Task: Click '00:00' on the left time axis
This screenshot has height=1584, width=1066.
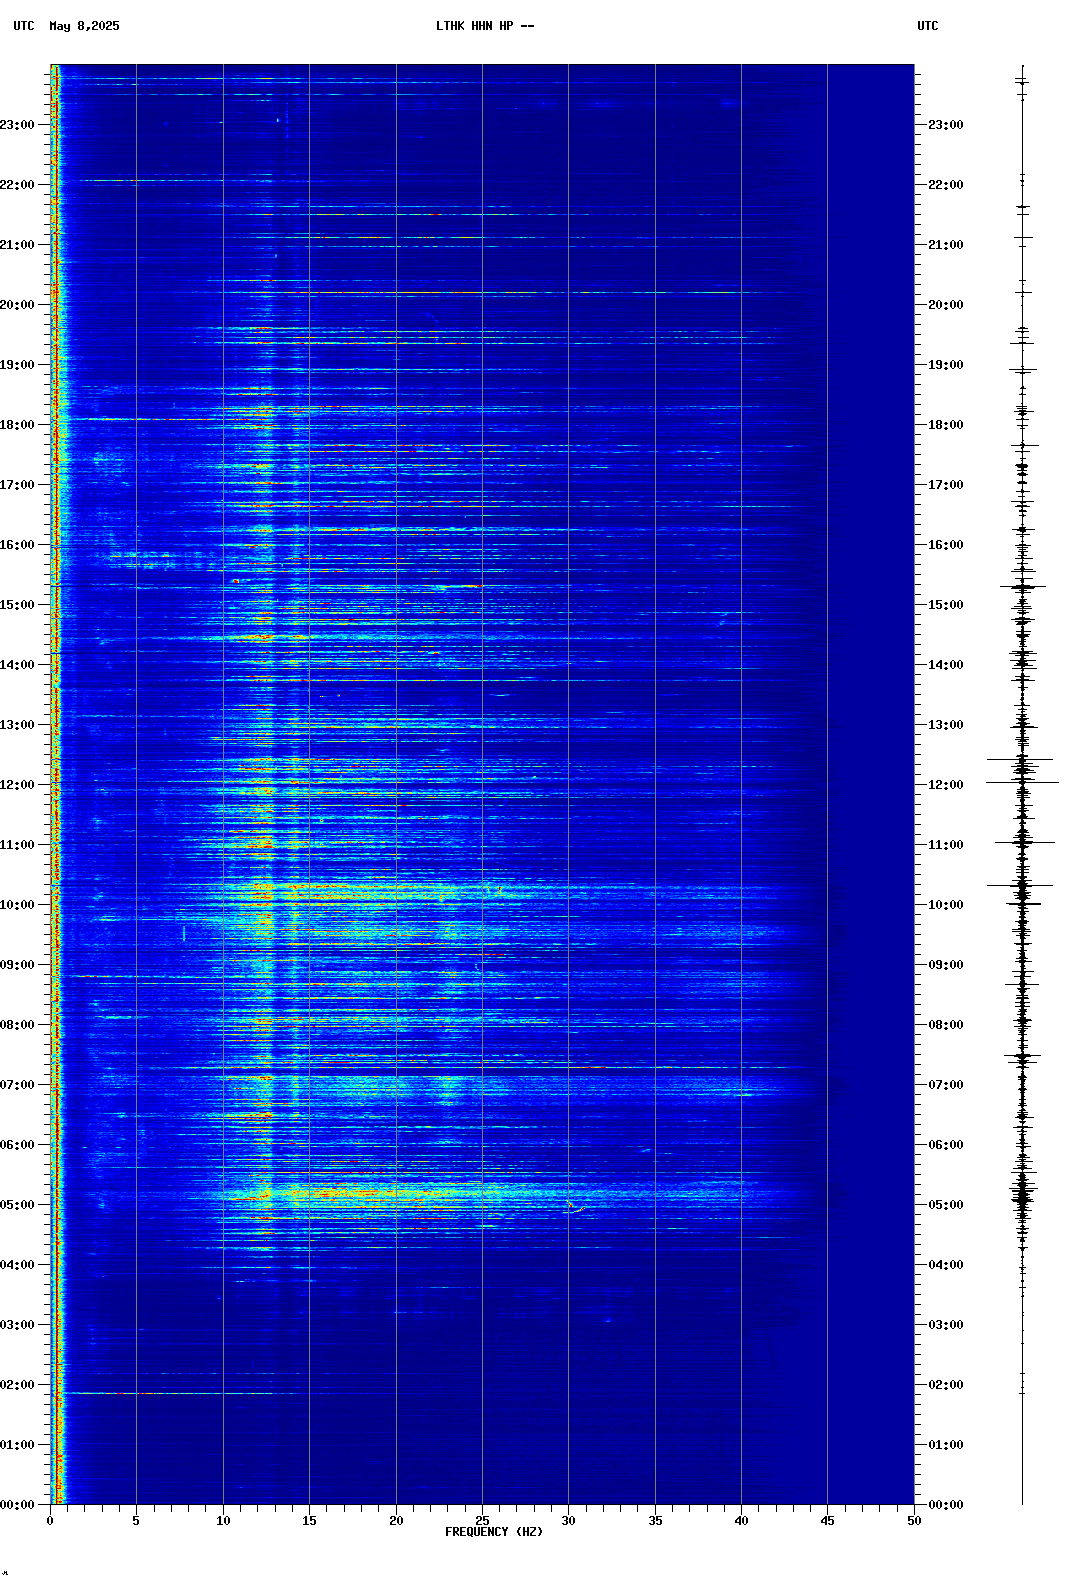Action: (17, 1505)
